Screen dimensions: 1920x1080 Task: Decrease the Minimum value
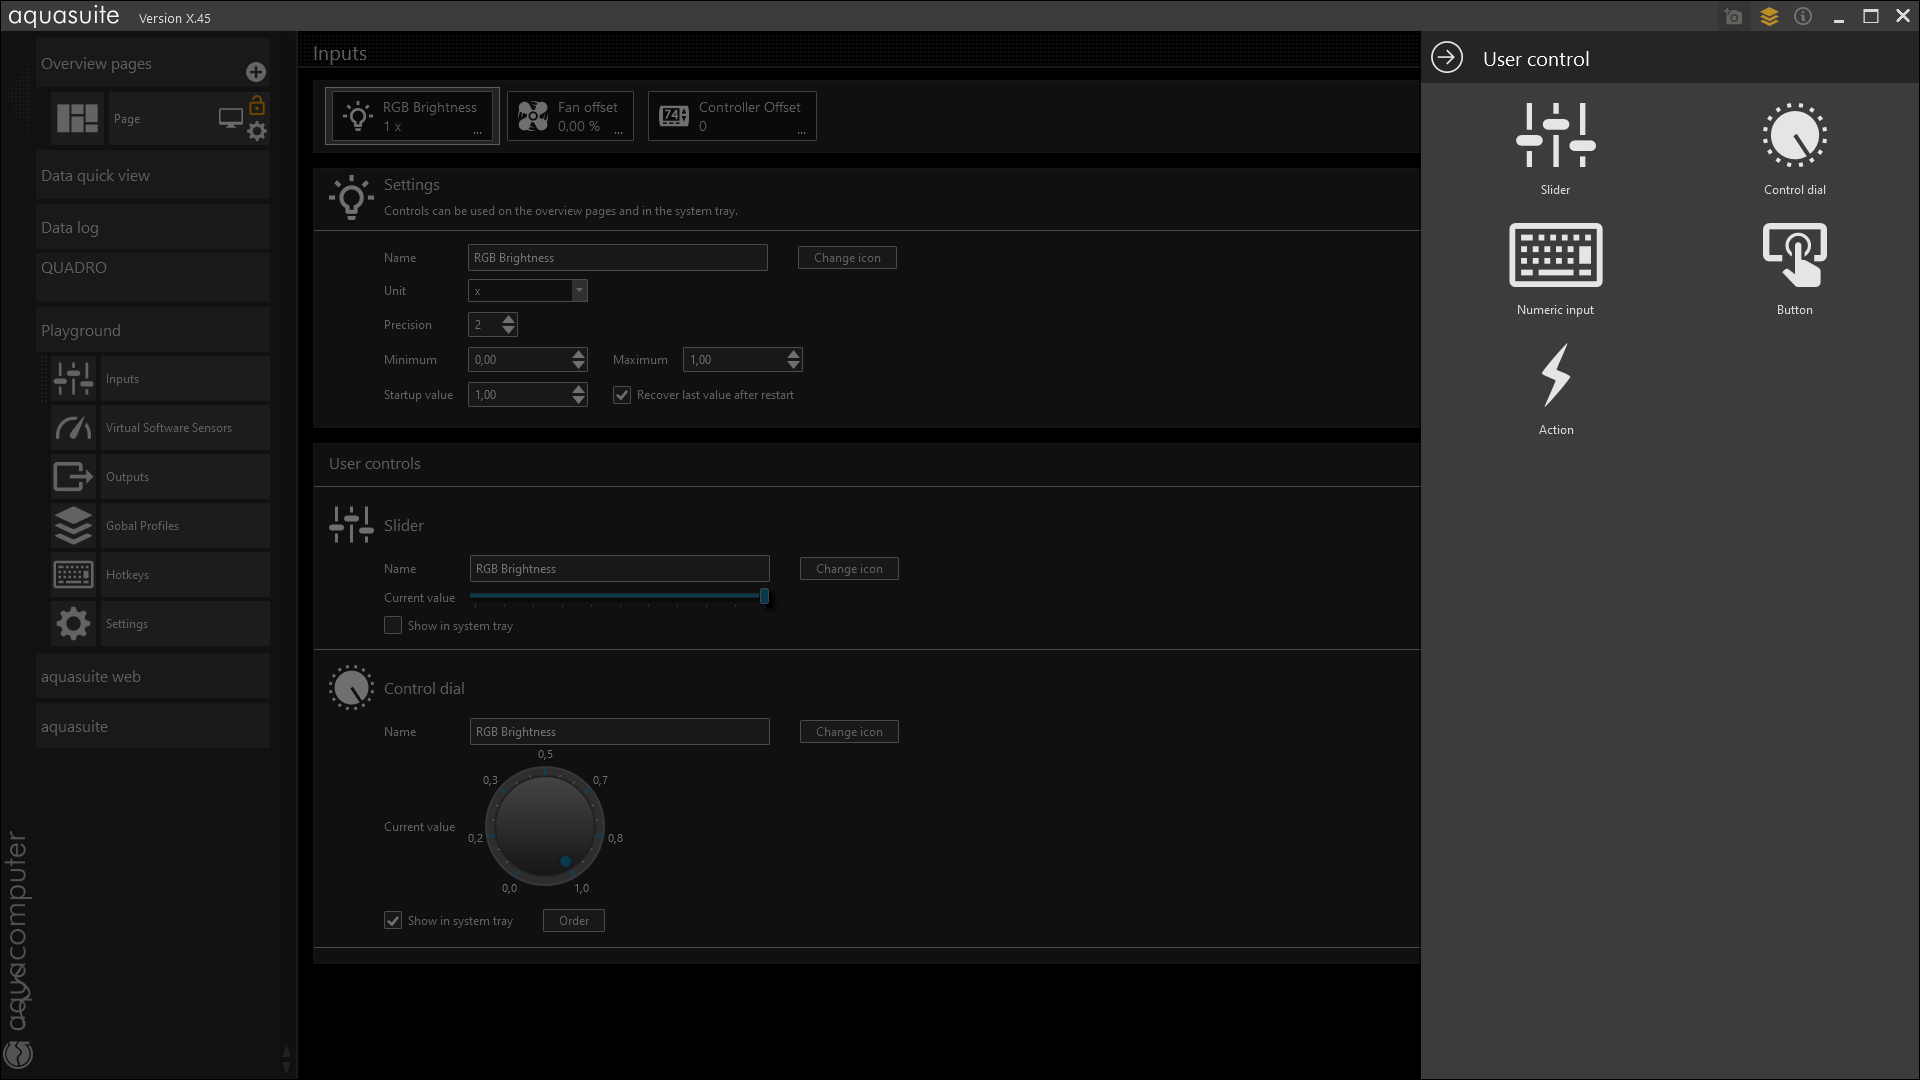tap(579, 365)
